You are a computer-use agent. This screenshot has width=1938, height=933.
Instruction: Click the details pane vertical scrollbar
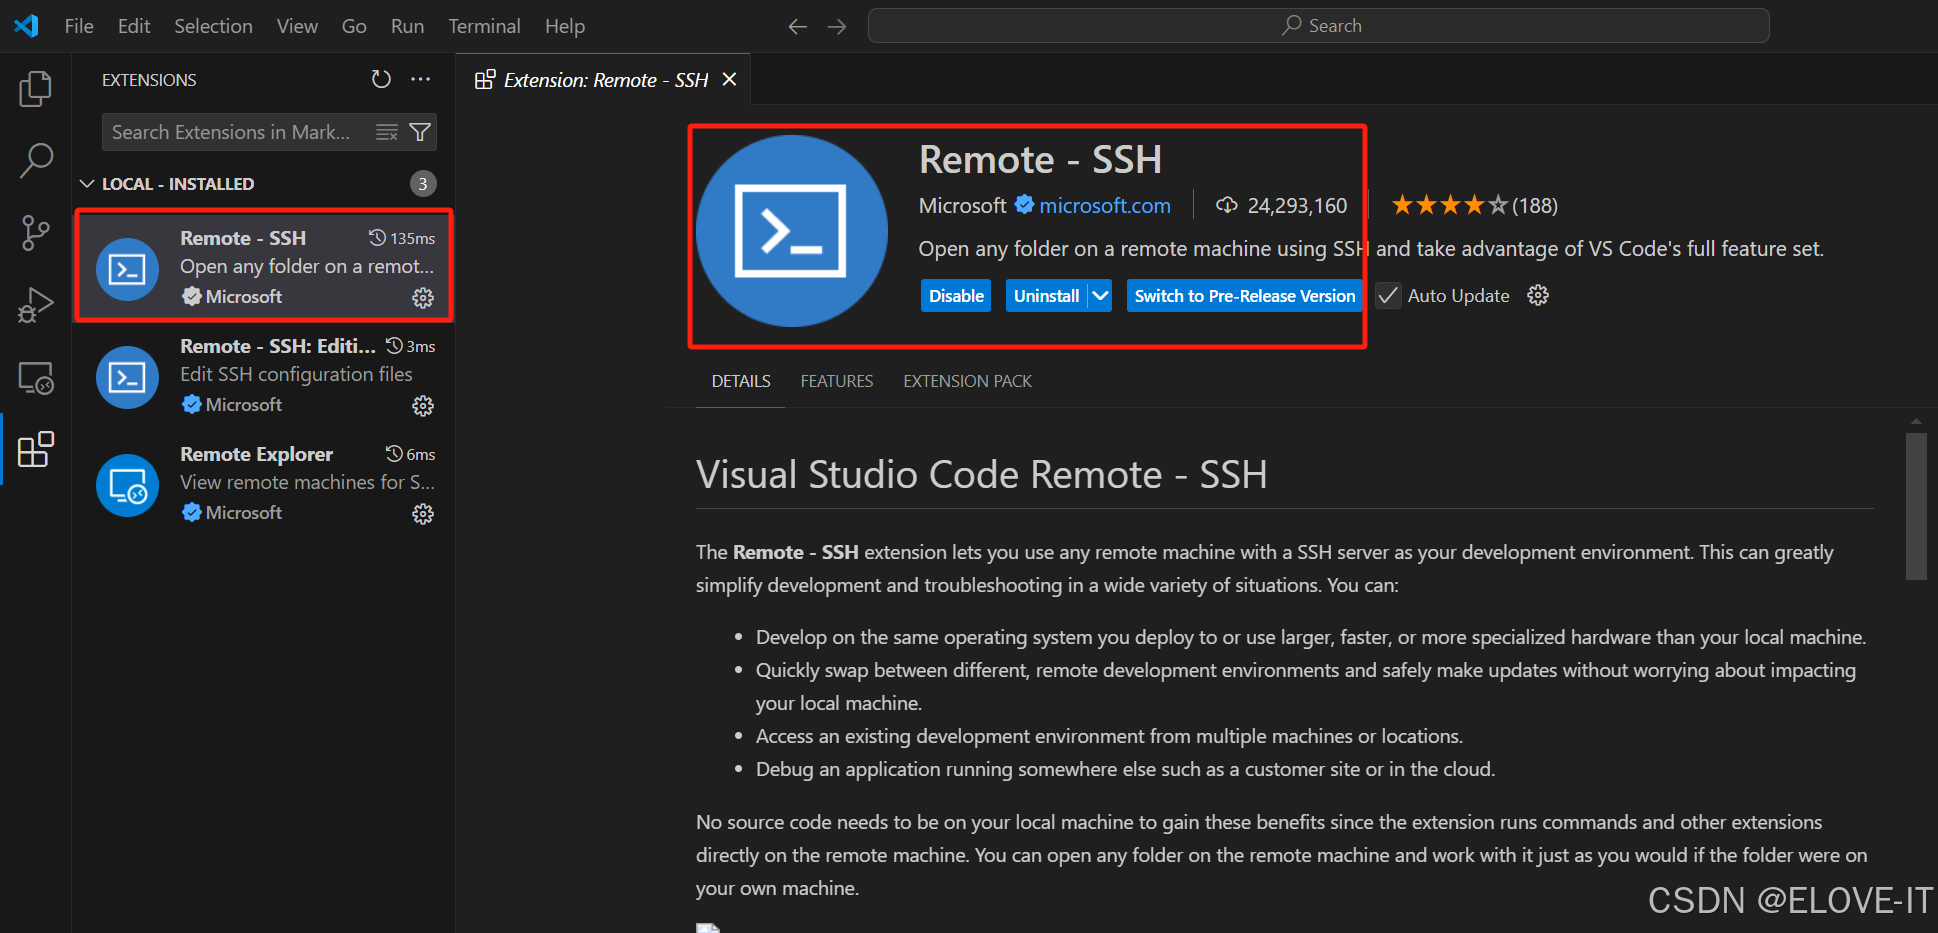1916,506
